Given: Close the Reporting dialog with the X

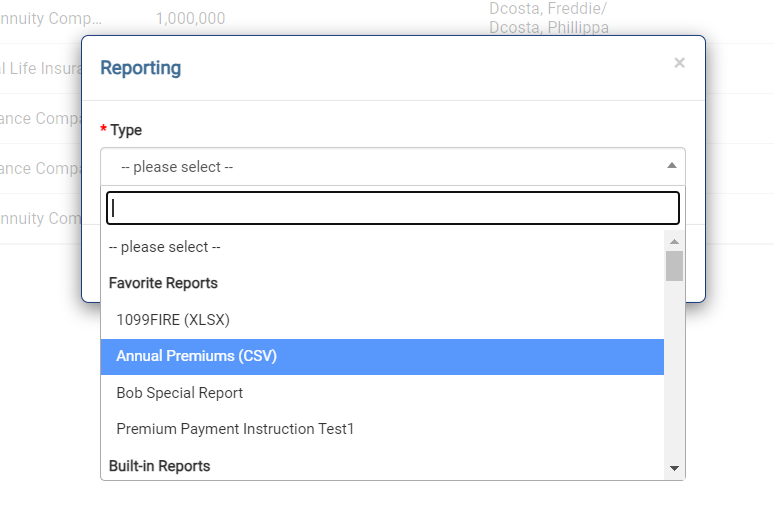Looking at the screenshot, I should (679, 63).
